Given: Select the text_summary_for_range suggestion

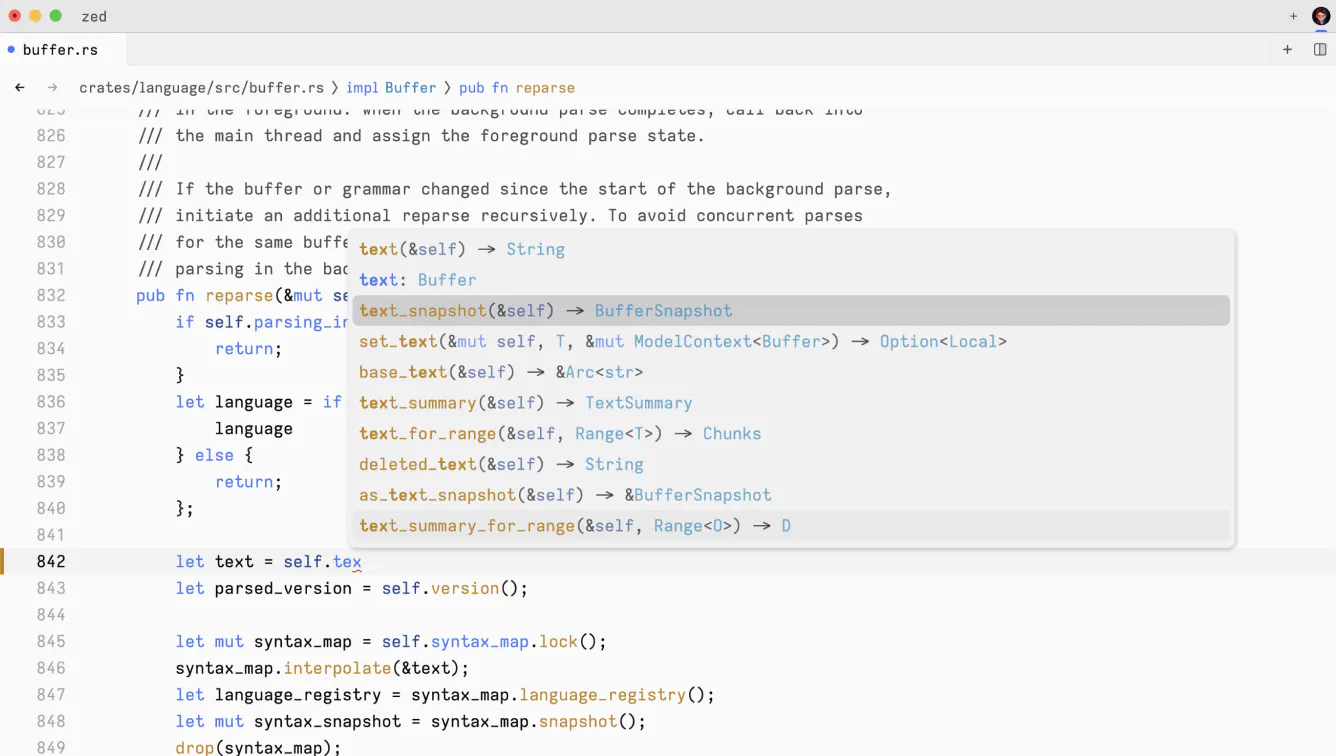Looking at the screenshot, I should [574, 526].
